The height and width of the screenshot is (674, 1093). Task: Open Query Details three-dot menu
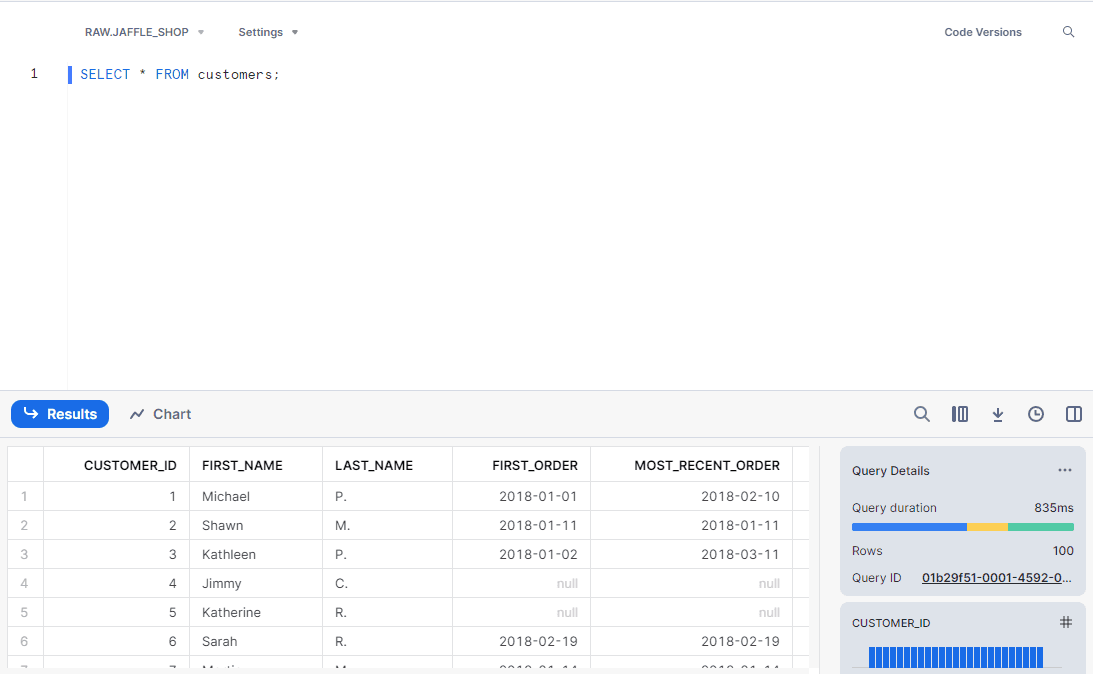coord(1065,471)
